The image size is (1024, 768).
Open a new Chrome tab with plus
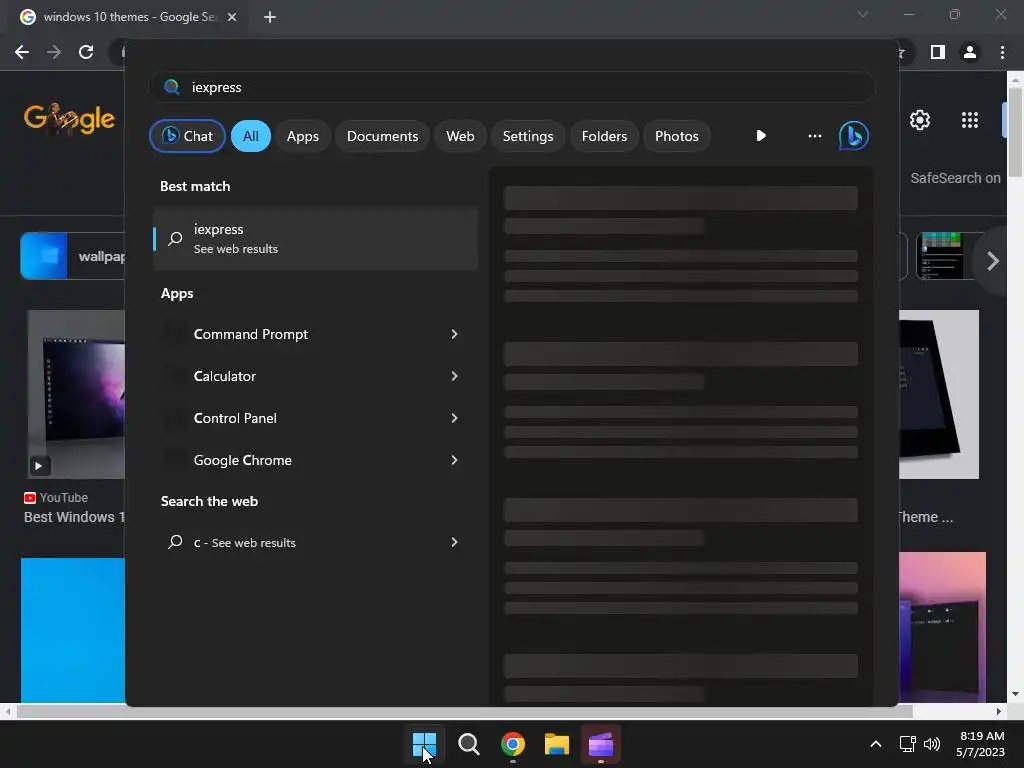(x=270, y=17)
